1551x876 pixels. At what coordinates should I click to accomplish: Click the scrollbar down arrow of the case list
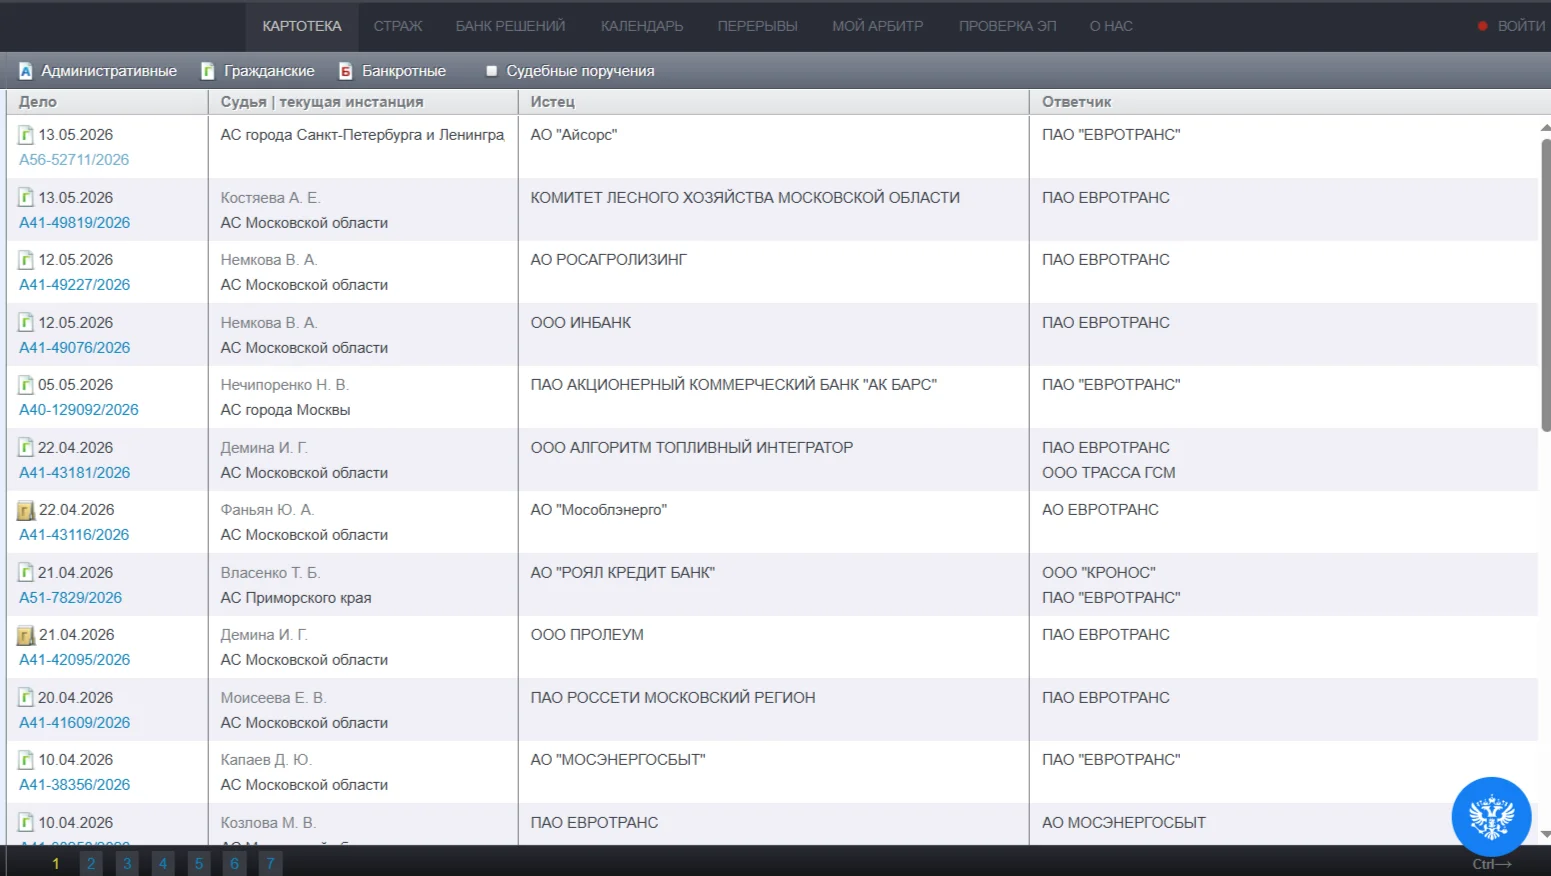tap(1545, 834)
